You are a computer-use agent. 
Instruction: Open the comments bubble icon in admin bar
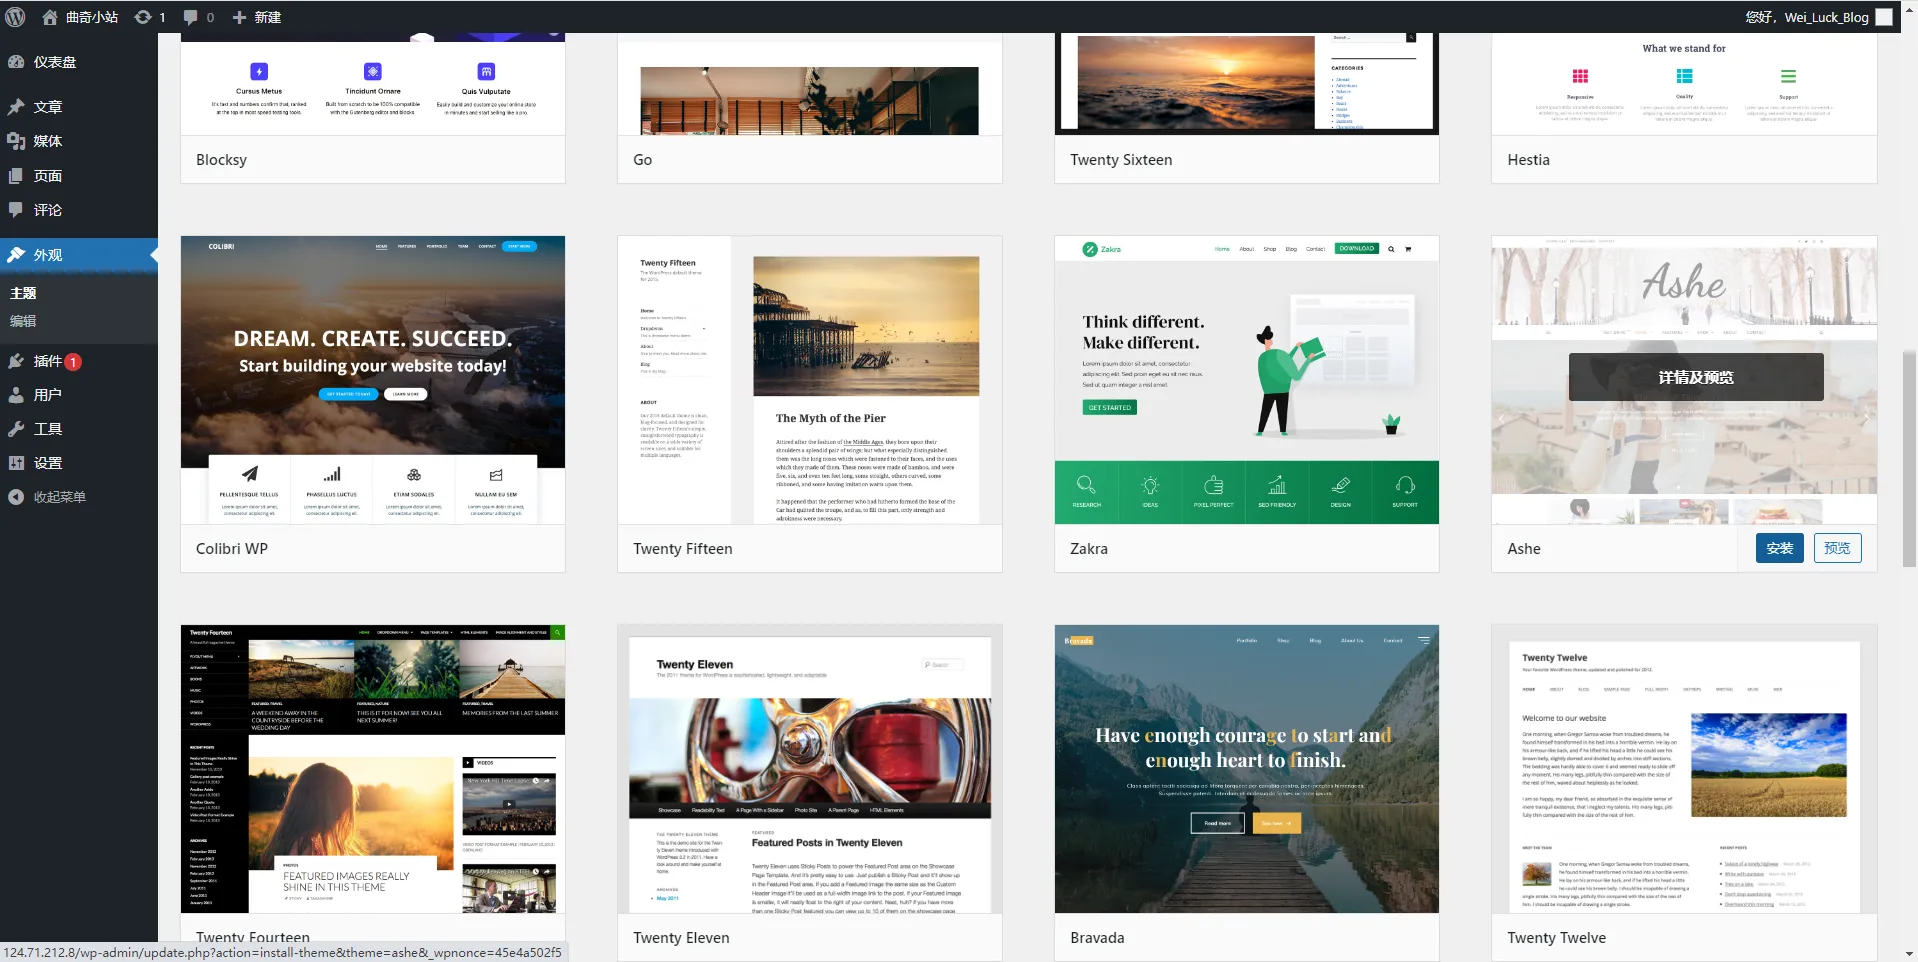[x=190, y=17]
